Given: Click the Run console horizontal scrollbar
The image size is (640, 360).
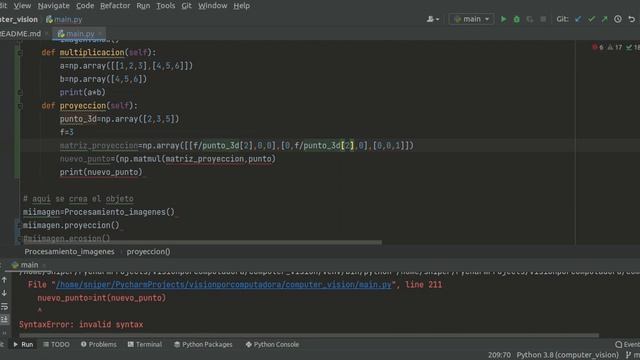Looking at the screenshot, I should pos(309,336).
